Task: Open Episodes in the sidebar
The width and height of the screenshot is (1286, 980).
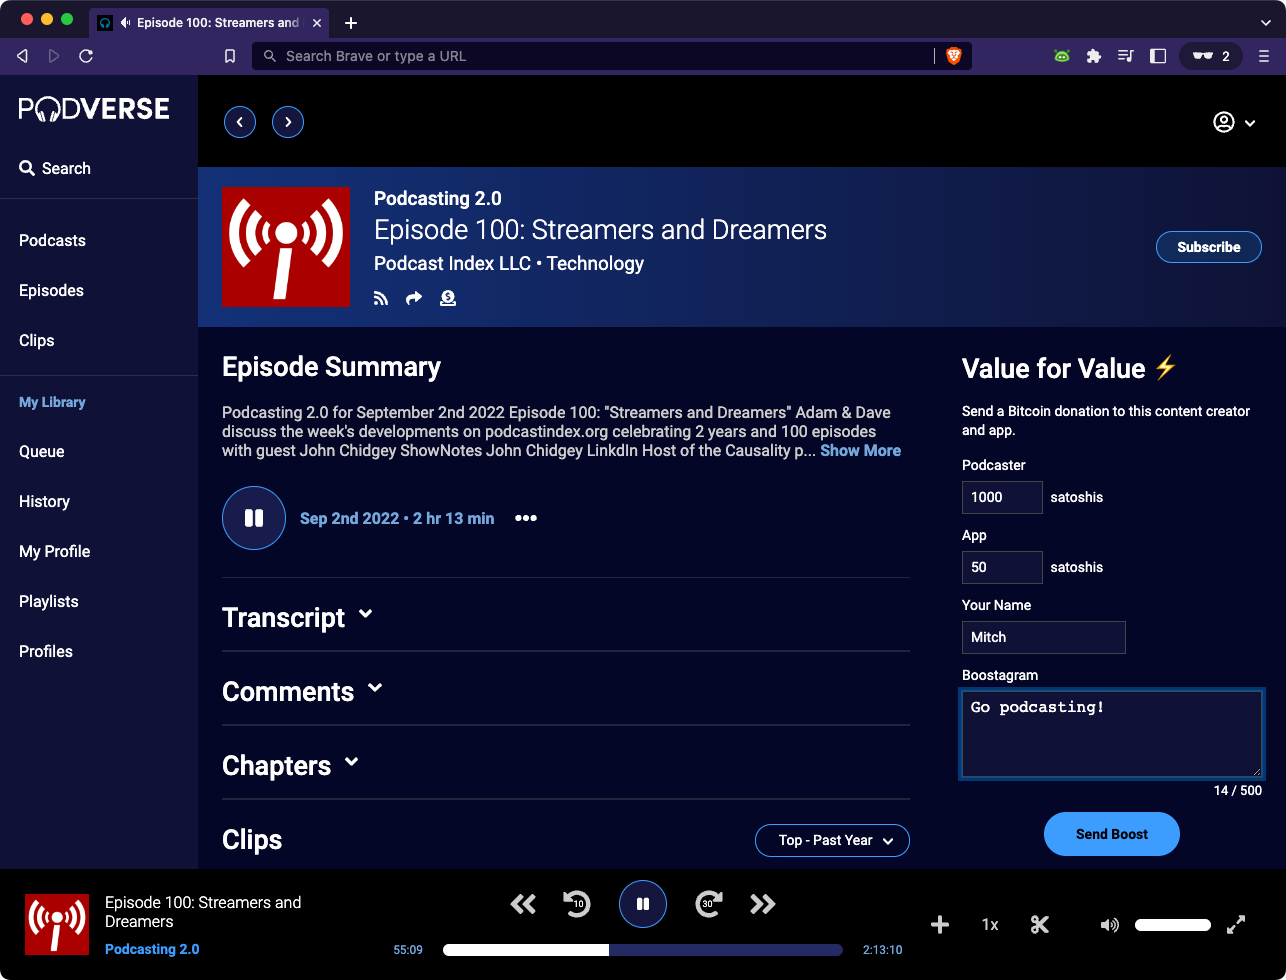Action: coord(51,290)
